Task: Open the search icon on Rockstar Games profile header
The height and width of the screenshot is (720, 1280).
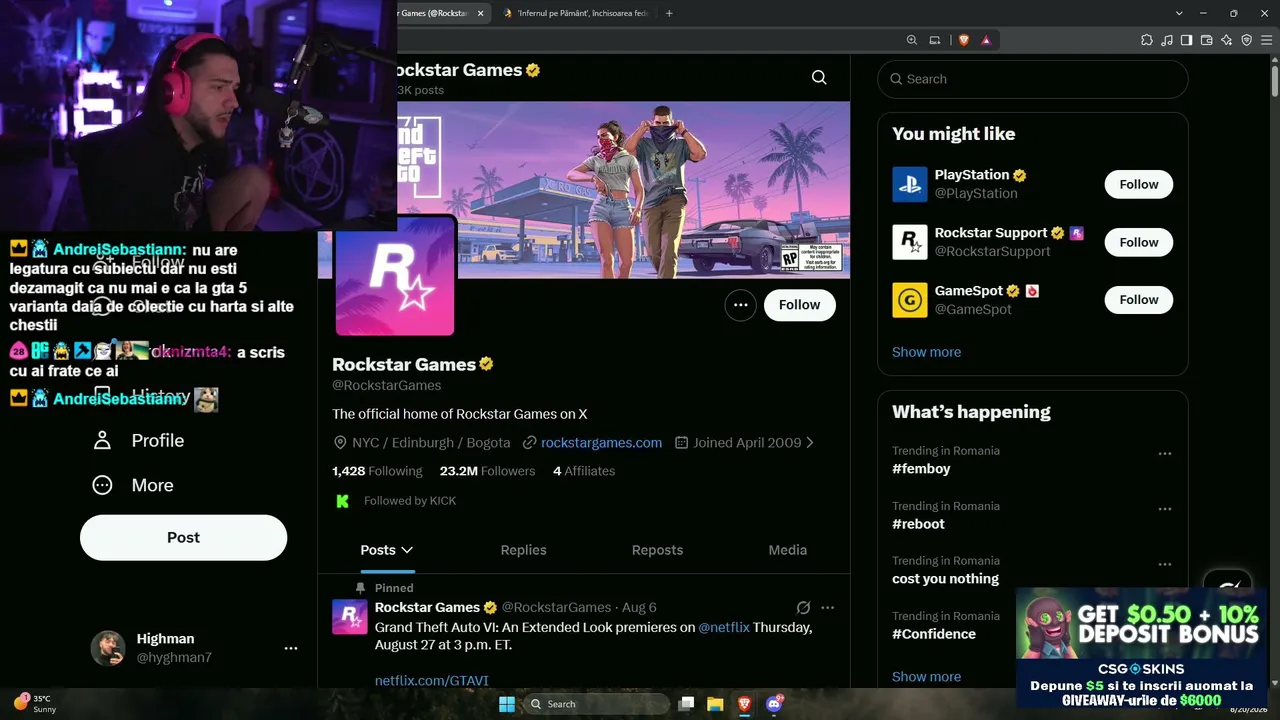Action: pyautogui.click(x=819, y=78)
